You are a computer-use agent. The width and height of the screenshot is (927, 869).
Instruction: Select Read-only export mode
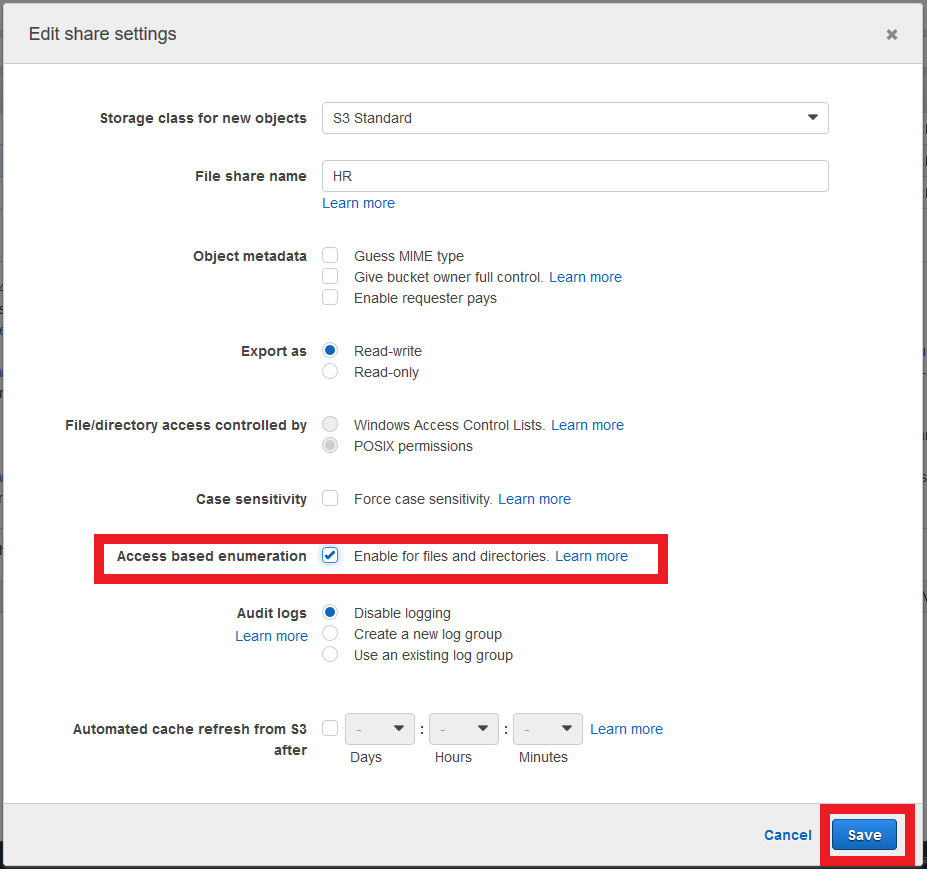tap(330, 371)
